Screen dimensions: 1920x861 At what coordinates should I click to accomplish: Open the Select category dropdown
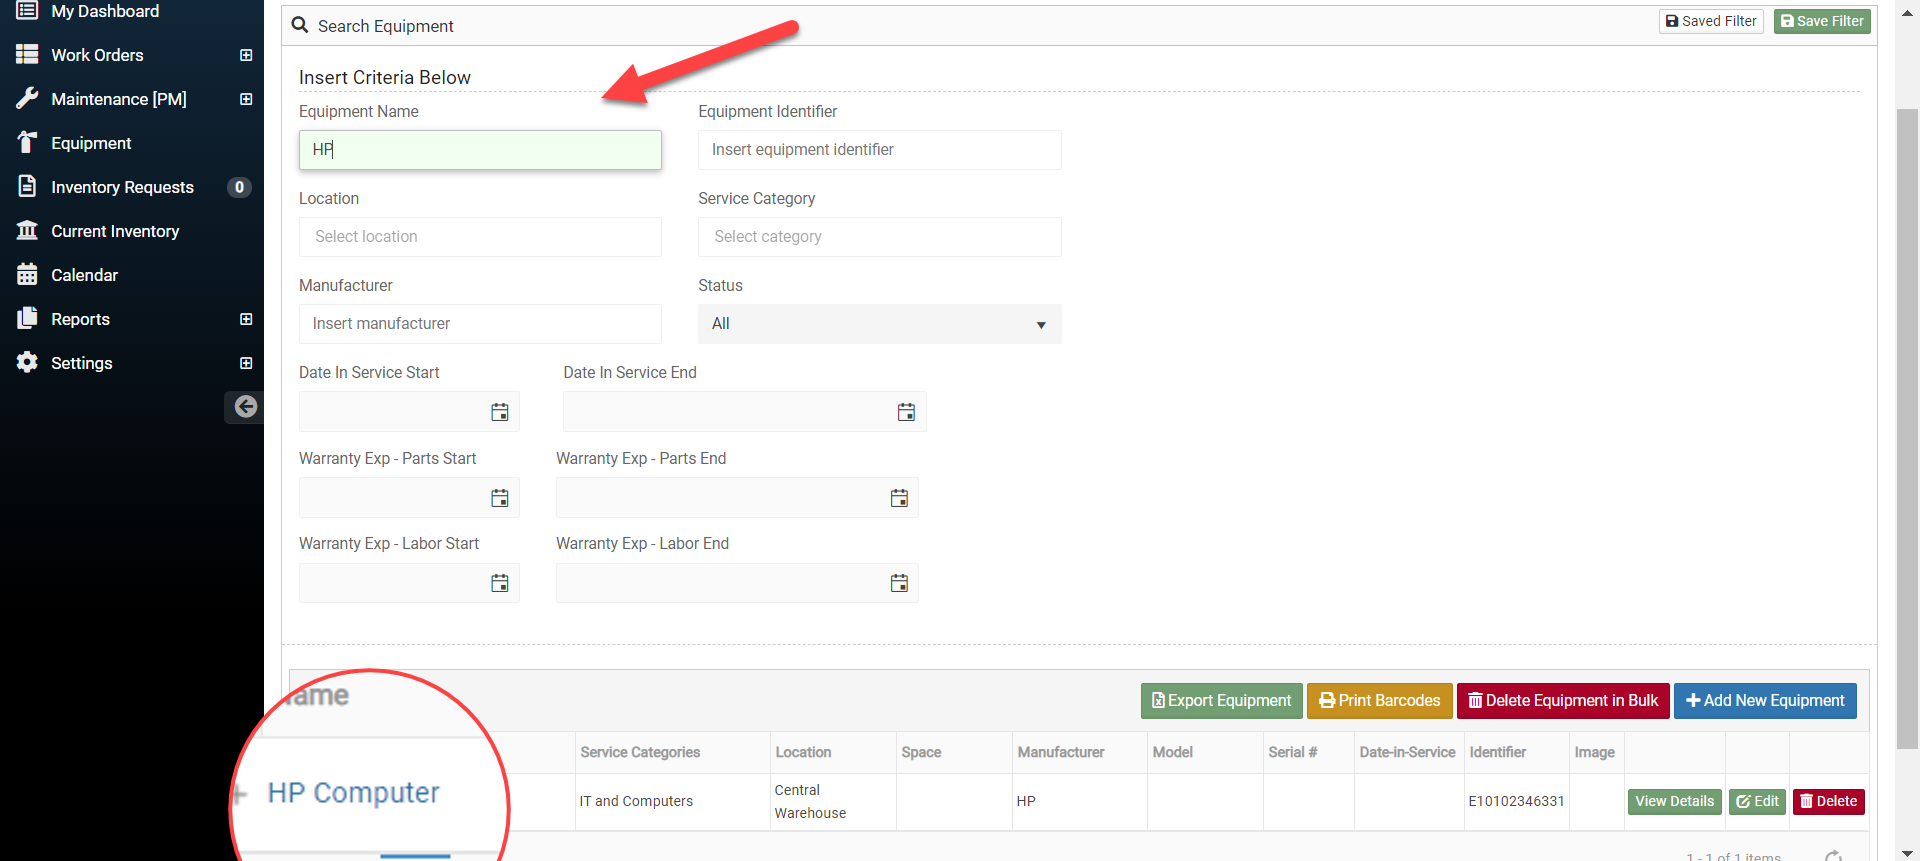tap(879, 237)
